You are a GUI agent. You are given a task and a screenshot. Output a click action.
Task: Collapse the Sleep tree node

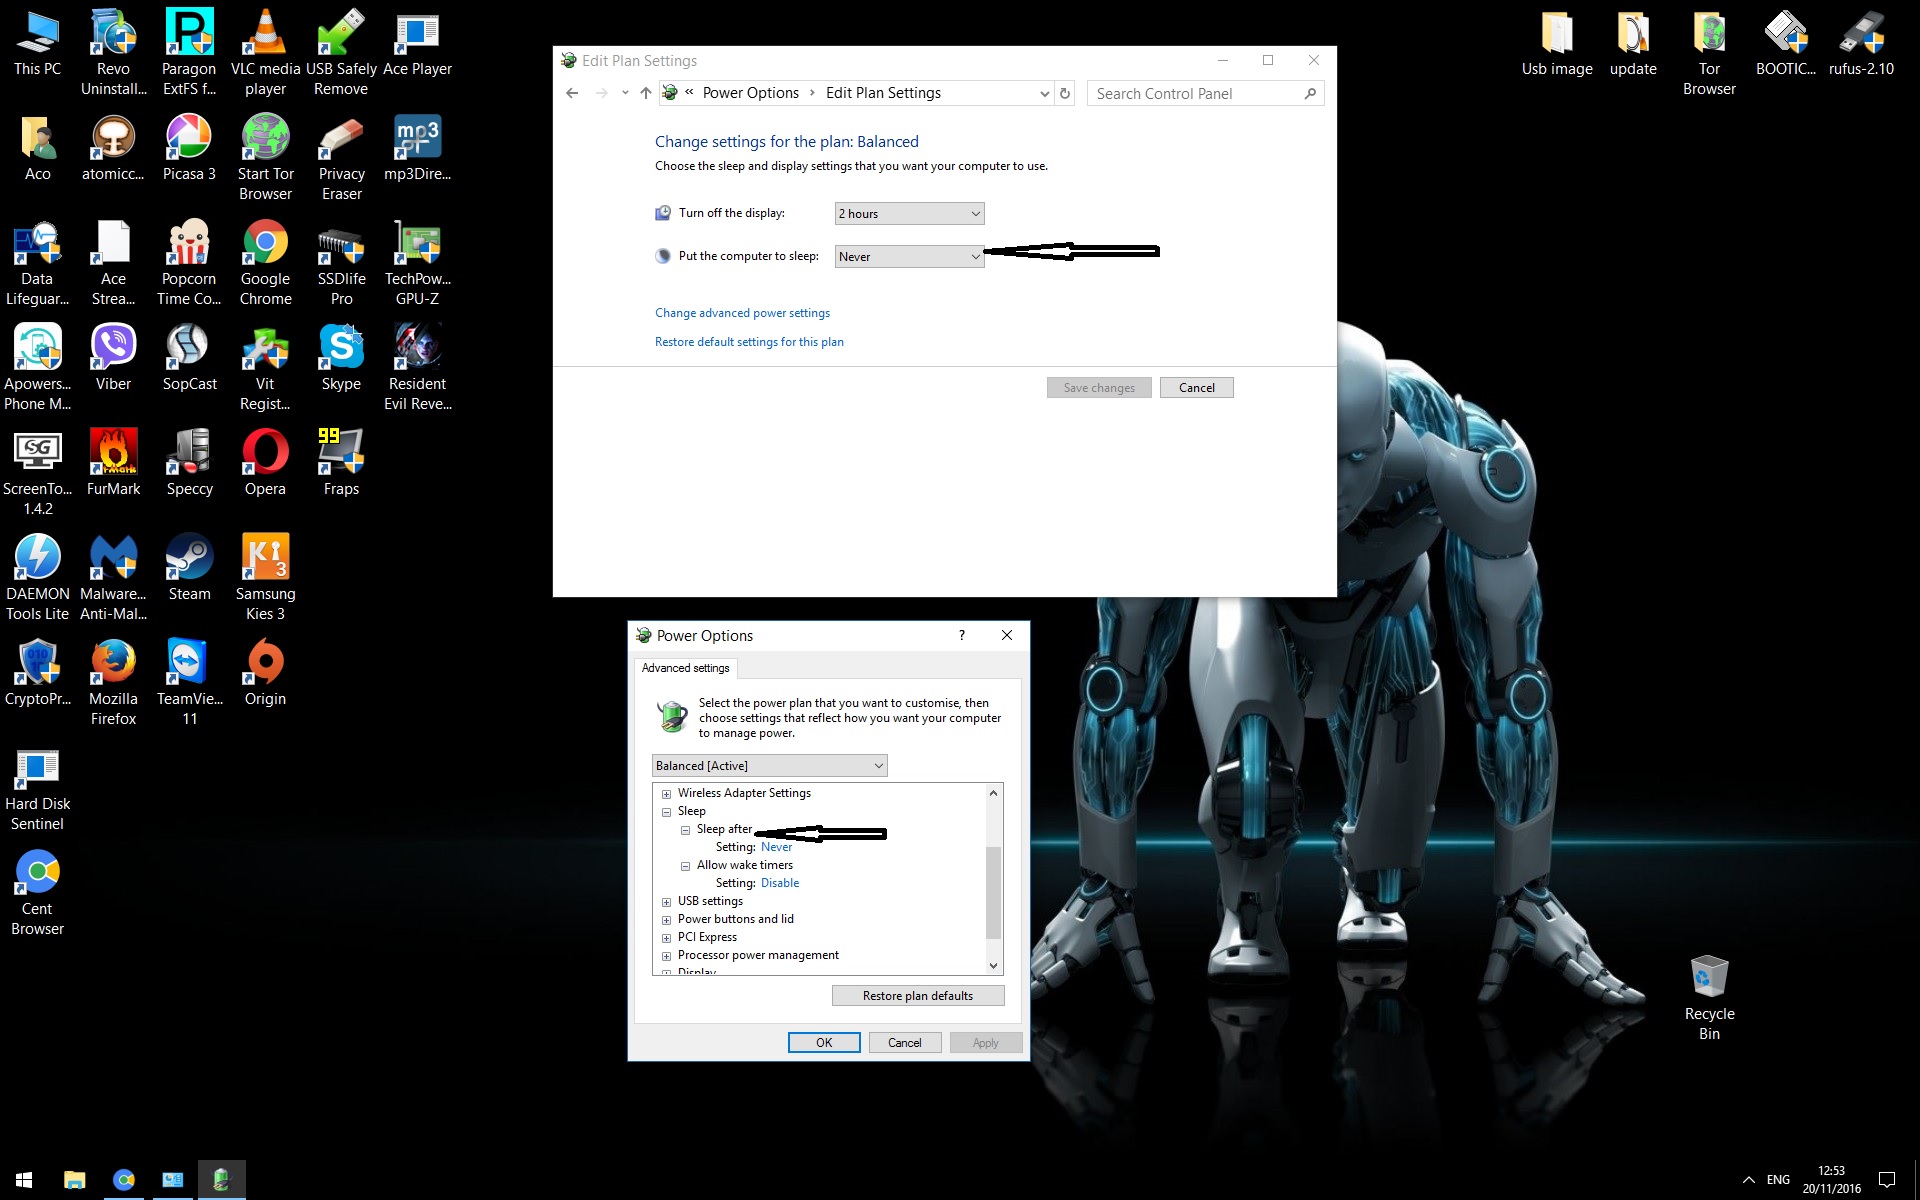pyautogui.click(x=666, y=812)
